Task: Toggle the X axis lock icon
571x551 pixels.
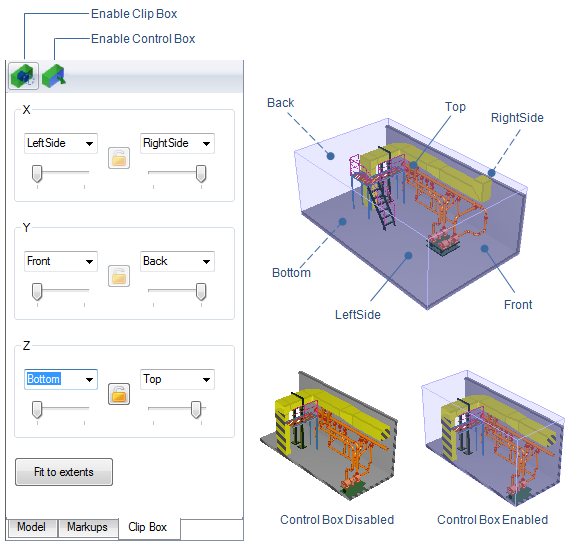Action: coord(119,158)
